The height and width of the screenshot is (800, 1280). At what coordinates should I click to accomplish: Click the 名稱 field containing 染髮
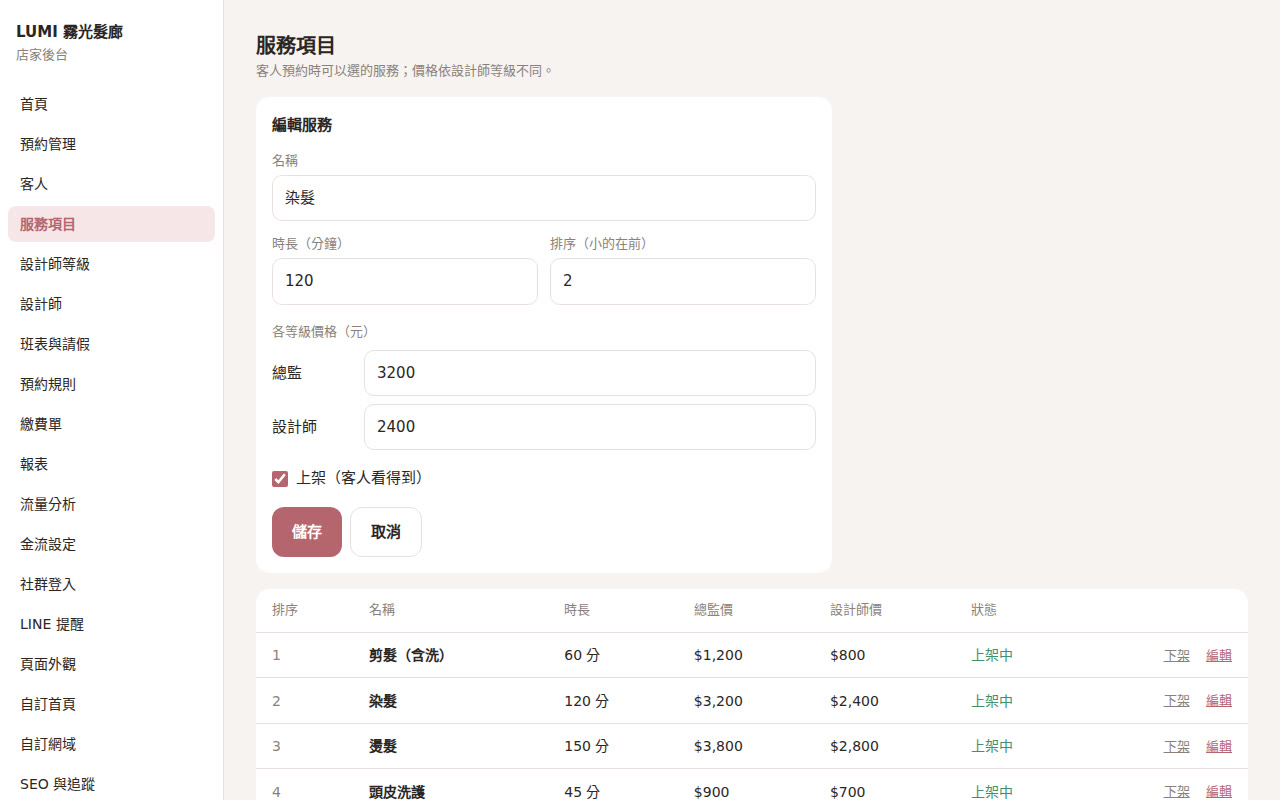click(x=544, y=198)
